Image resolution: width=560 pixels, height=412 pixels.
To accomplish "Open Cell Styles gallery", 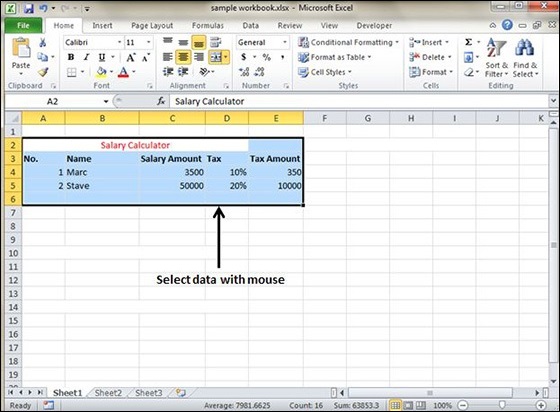I will (x=325, y=72).
